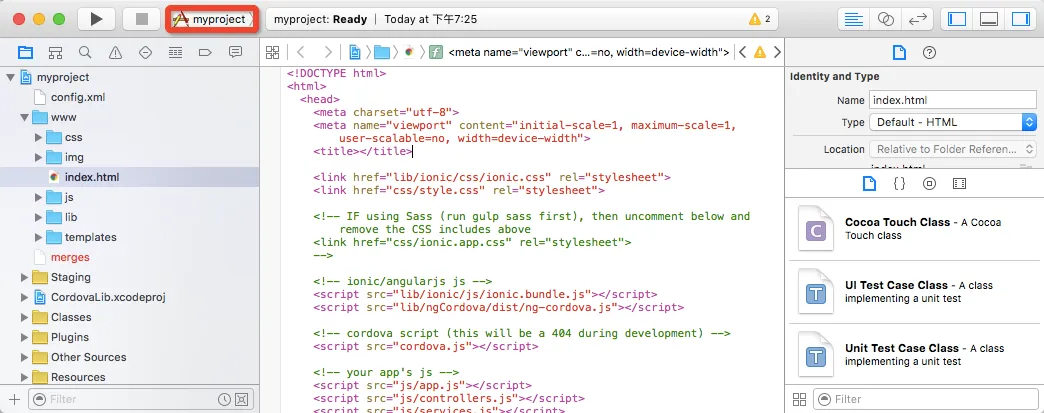Open the Test navigator tab
Viewport: 1044px width, 413px height.
145,52
